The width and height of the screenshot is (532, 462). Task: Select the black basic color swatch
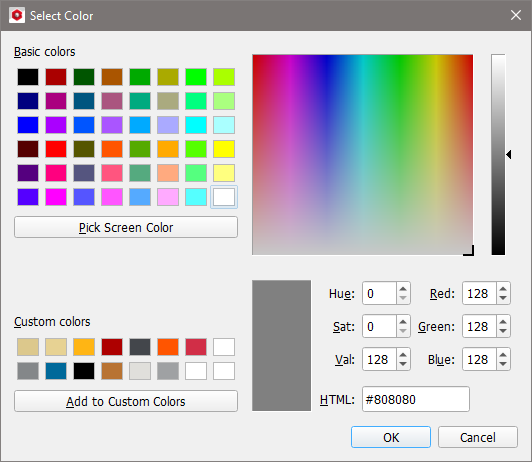(x=28, y=77)
